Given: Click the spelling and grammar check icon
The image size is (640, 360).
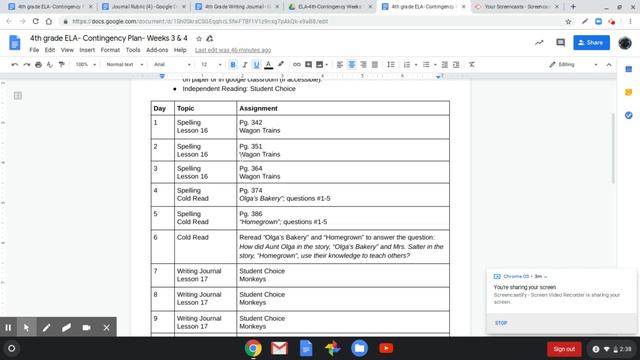Looking at the screenshot, I should 50,64.
